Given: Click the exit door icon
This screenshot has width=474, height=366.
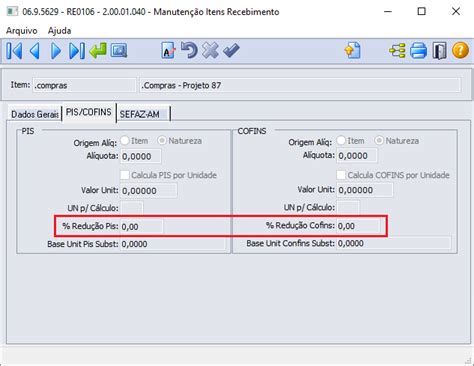Looking at the screenshot, I should click(x=439, y=51).
